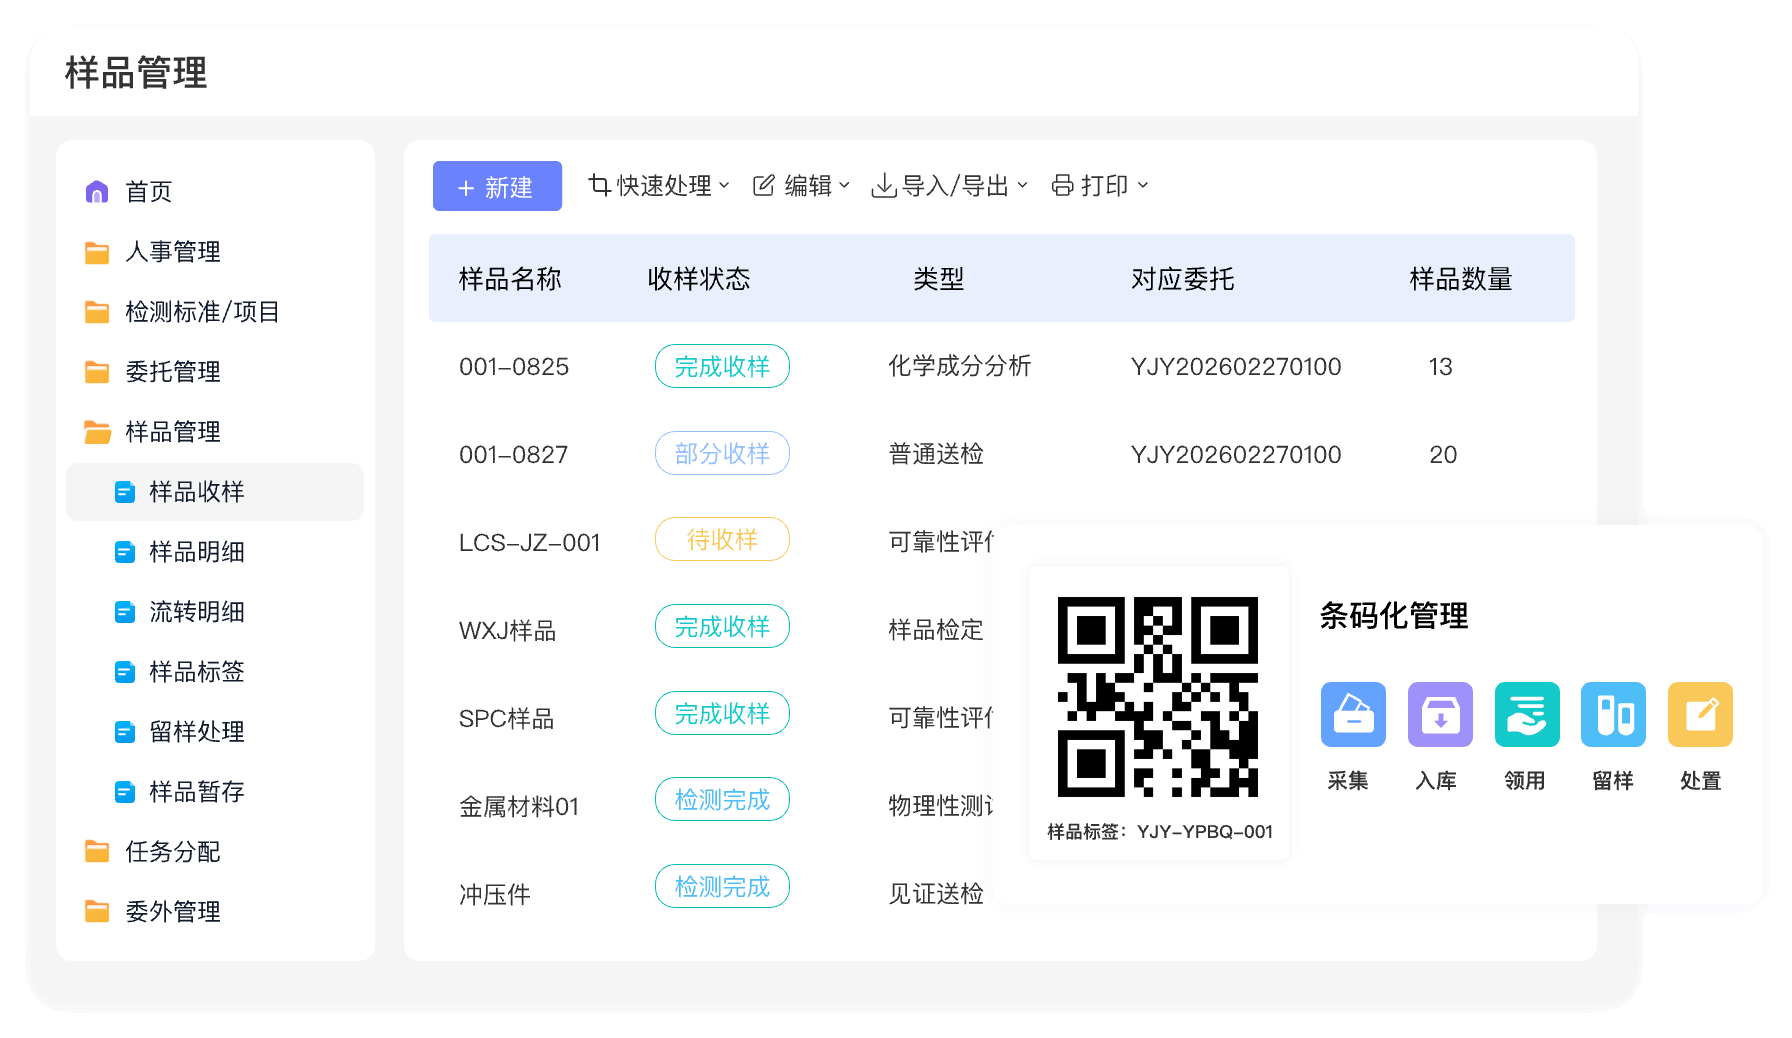
Task: Click the 入库 (storage) icon
Action: pos(1439,714)
